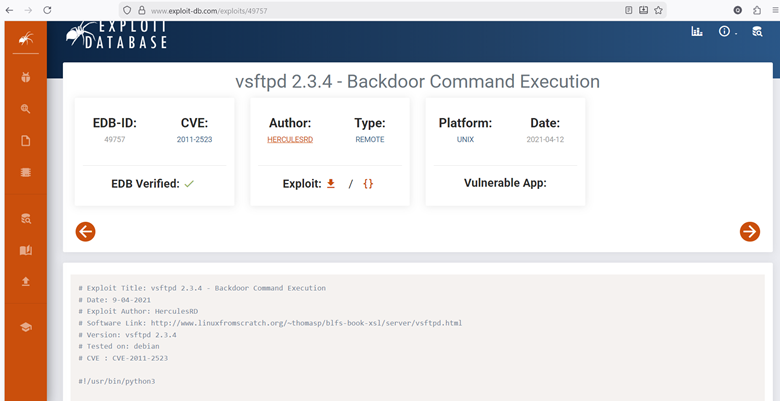Viewport: 780px width, 401px height.
Task: Go to the next exploit with right arrow
Action: 749,232
